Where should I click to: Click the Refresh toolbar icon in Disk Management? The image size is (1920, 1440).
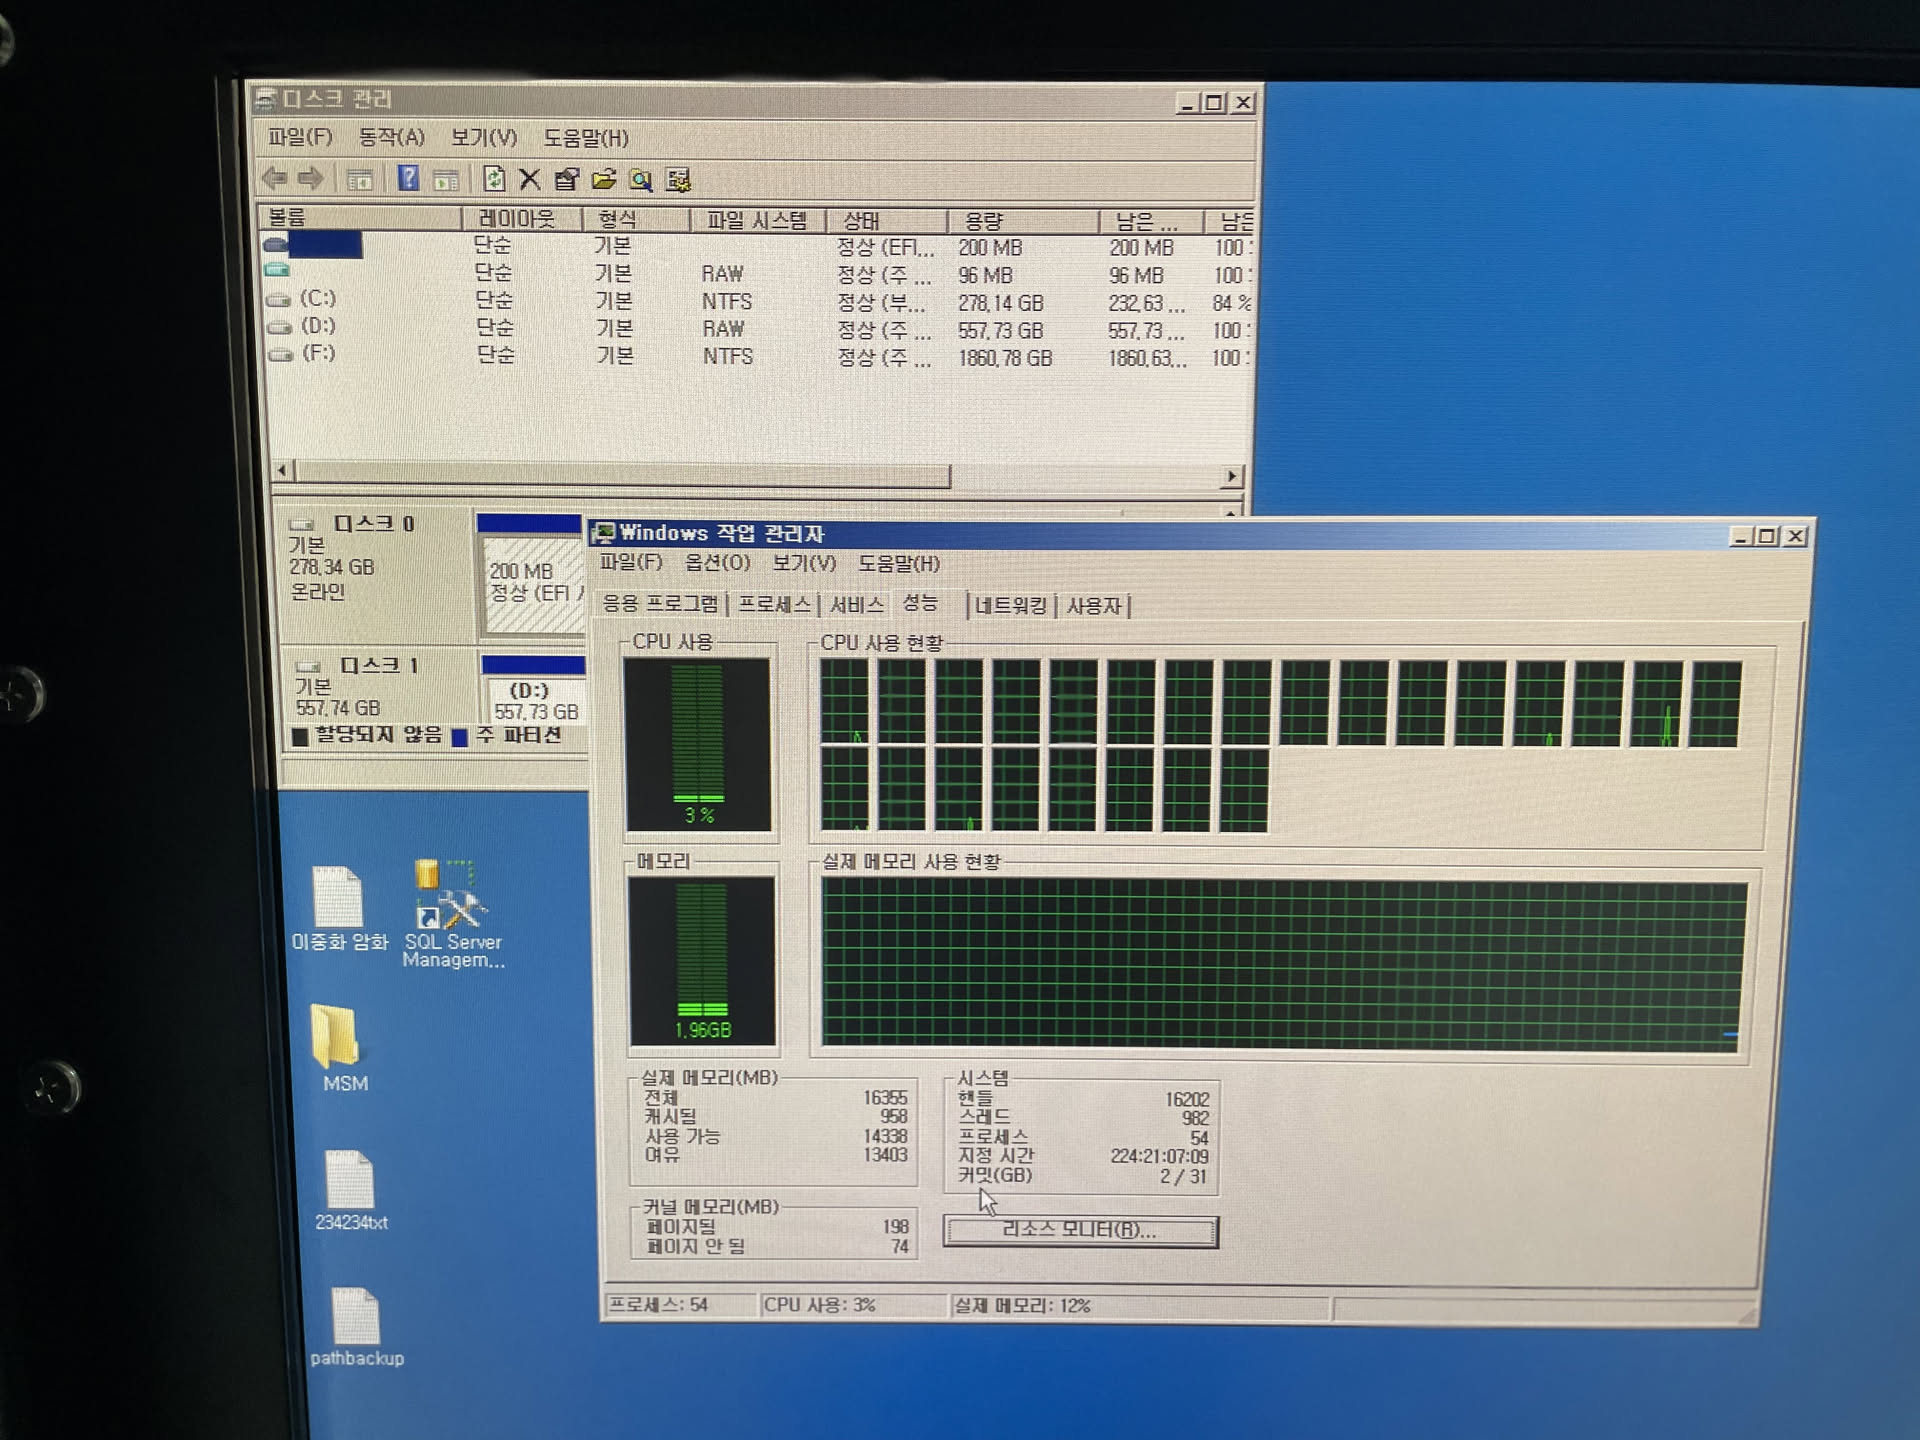494,179
